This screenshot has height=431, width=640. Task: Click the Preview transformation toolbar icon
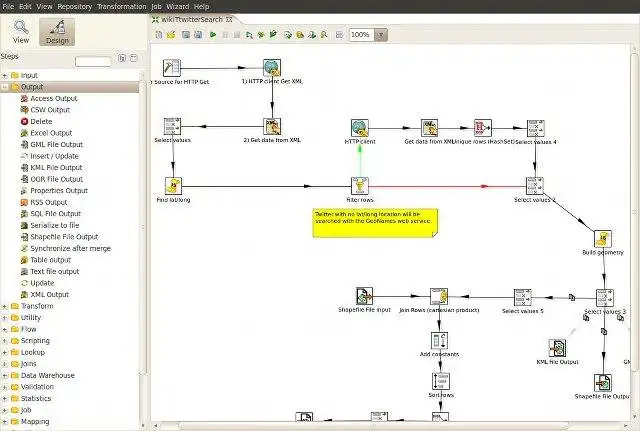249,35
